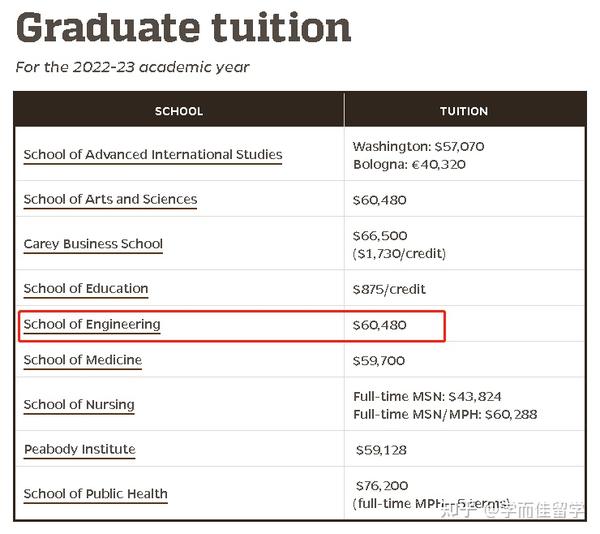Viewport: 600px width, 534px height.
Task: Click the $59,128 Peabody tuition cell
Action: point(381,450)
